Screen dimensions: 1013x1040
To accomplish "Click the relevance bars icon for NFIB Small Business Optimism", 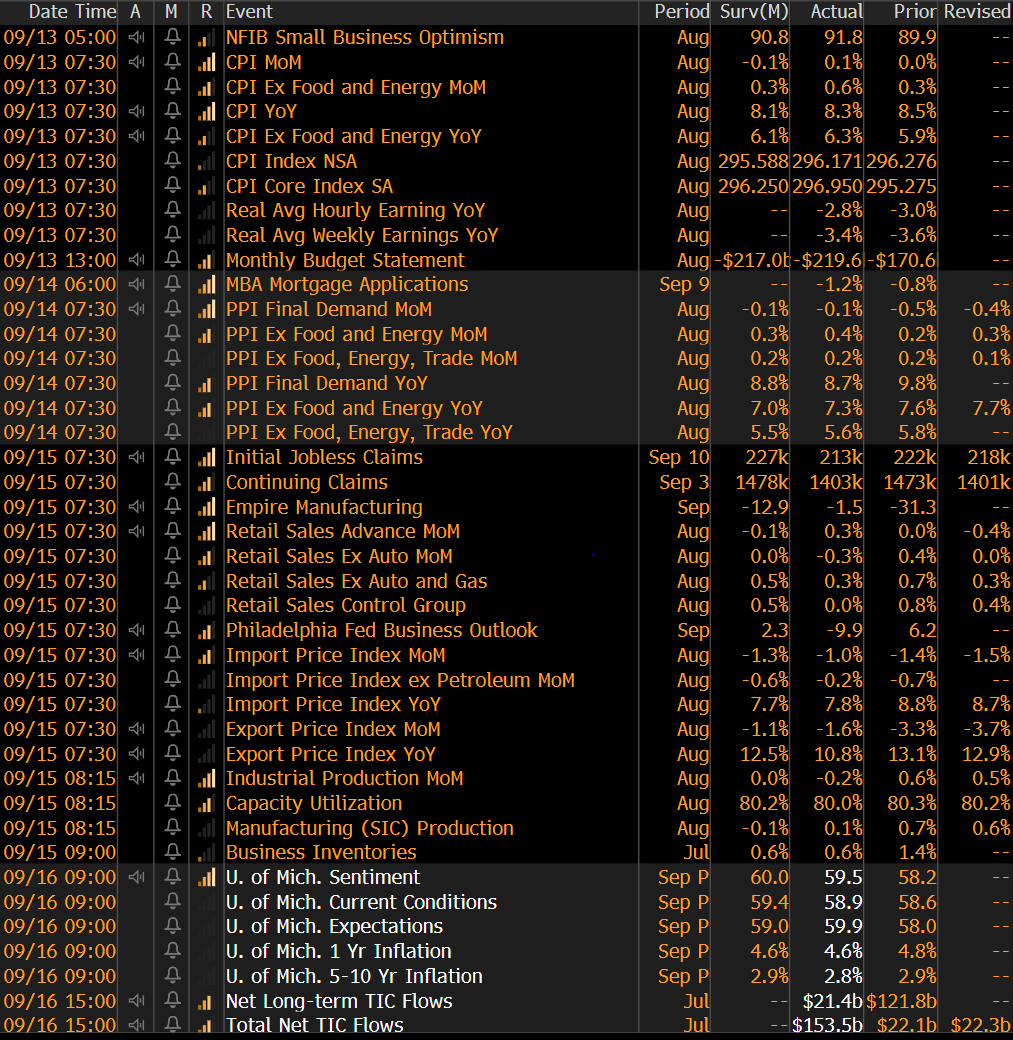I will click(x=206, y=38).
